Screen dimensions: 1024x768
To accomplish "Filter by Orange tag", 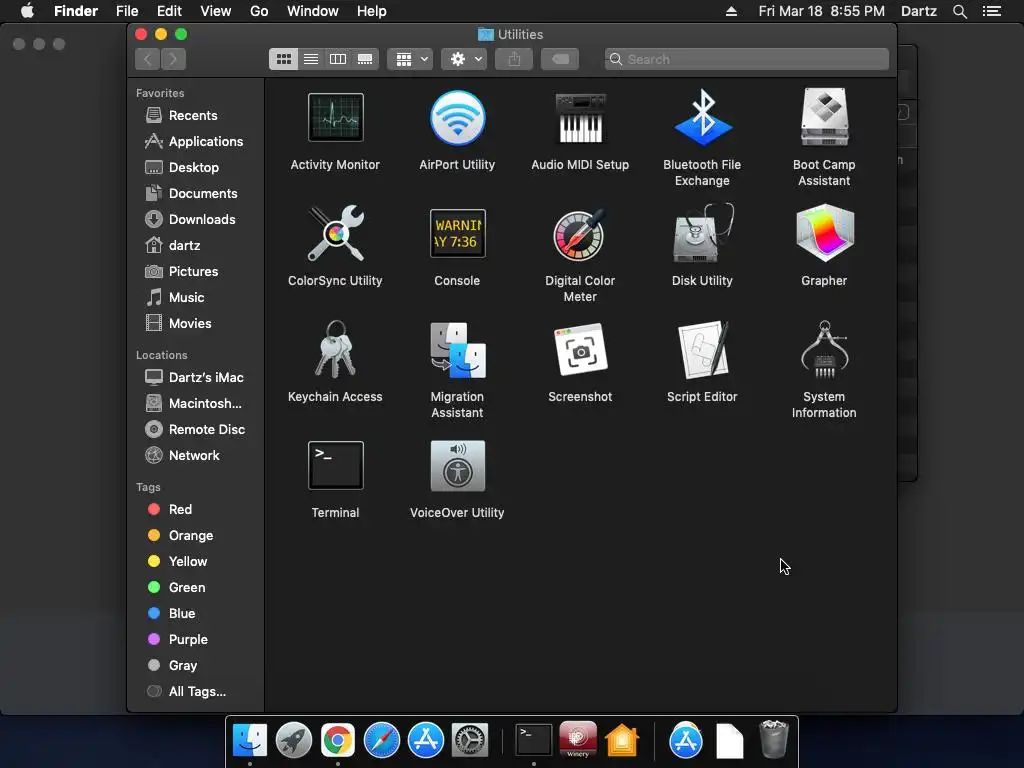I will pos(191,536).
